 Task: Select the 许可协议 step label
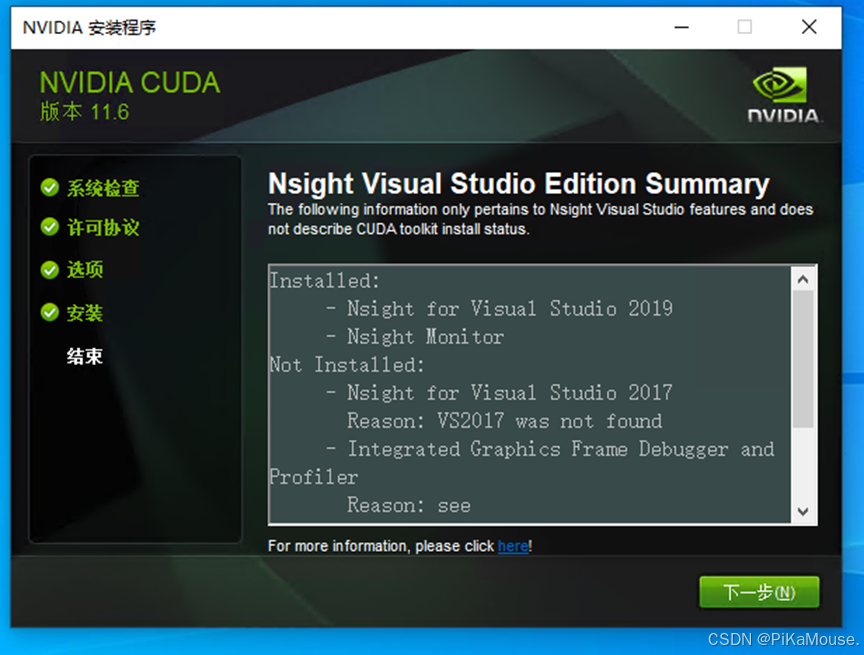tap(103, 227)
